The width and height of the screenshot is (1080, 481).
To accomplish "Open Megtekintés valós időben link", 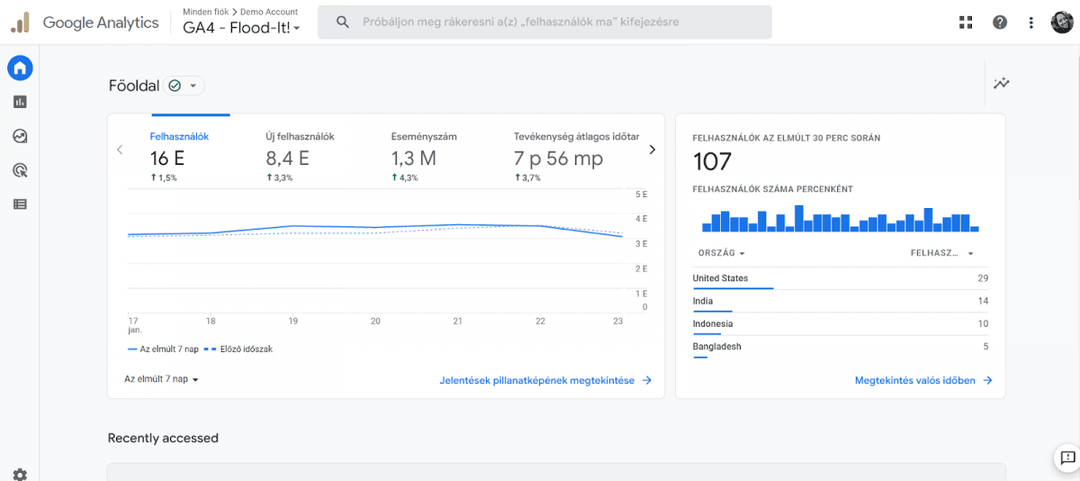I will [x=924, y=380].
